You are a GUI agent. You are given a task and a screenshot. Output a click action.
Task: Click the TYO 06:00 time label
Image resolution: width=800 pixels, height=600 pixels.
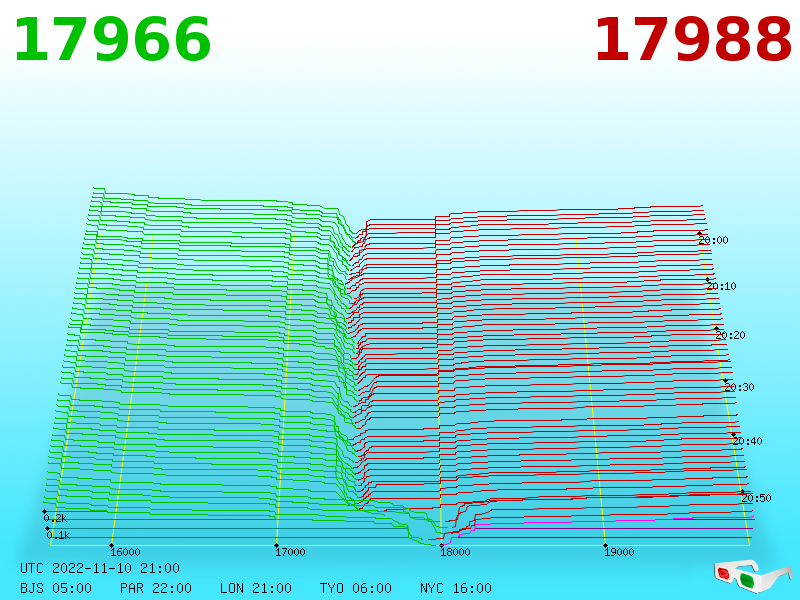click(356, 588)
